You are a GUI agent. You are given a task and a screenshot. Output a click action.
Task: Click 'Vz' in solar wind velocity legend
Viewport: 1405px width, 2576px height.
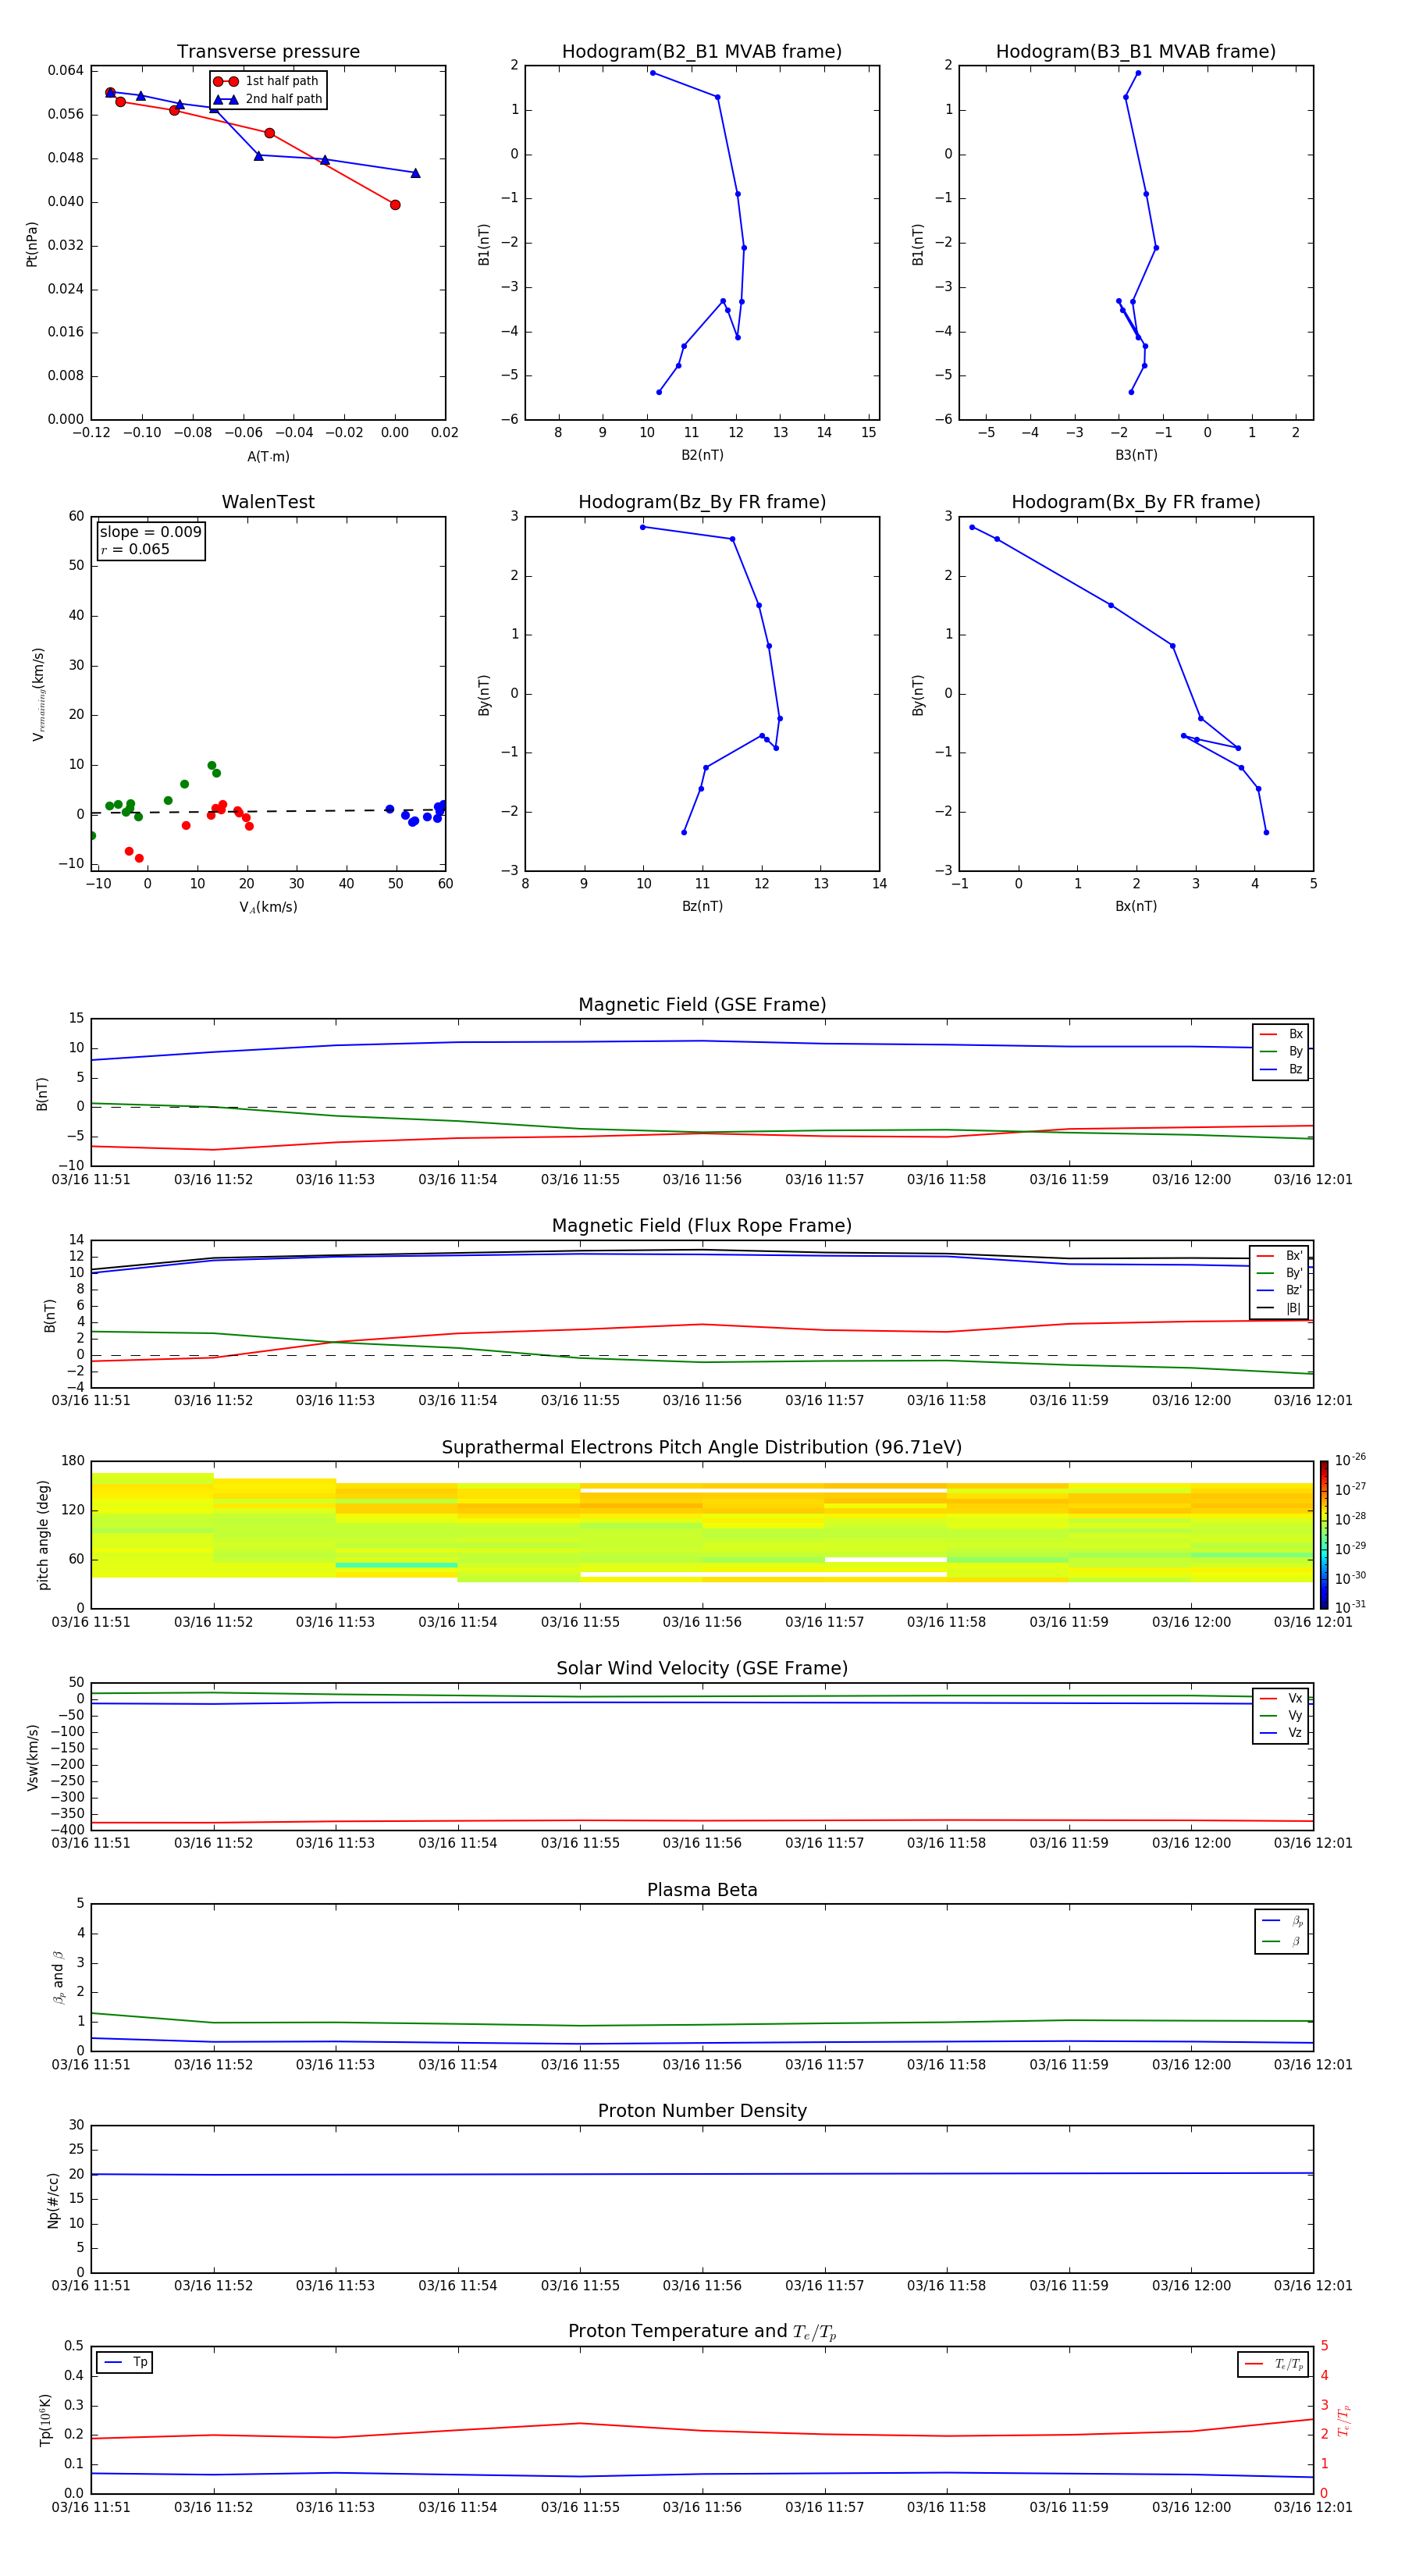click(1282, 1732)
